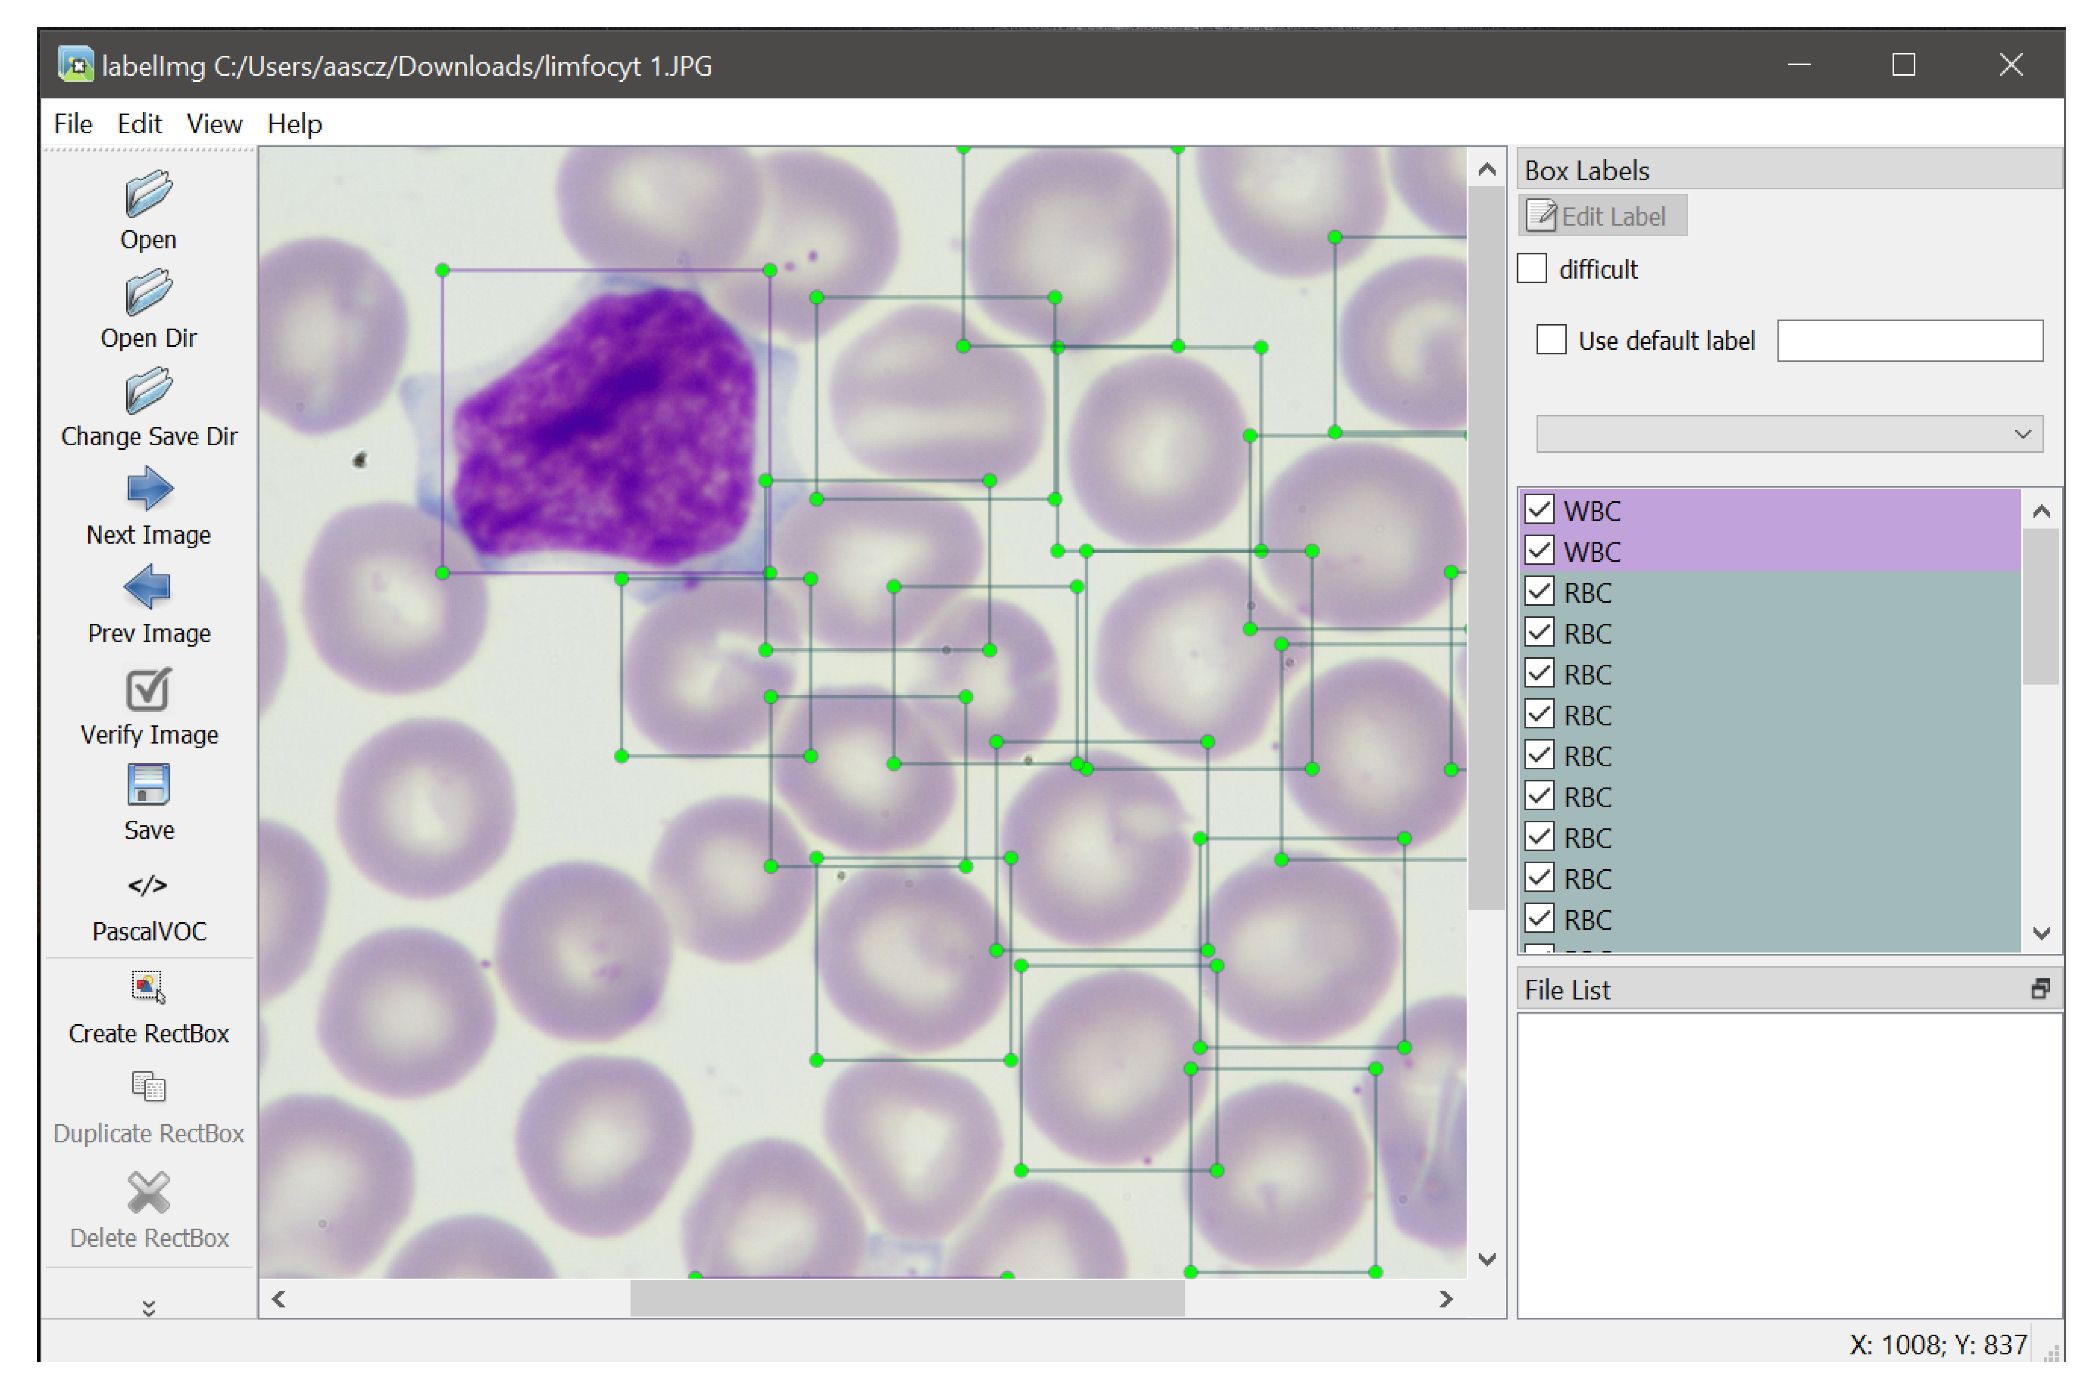
Task: Expand more toolbar items chevron
Action: click(148, 1307)
